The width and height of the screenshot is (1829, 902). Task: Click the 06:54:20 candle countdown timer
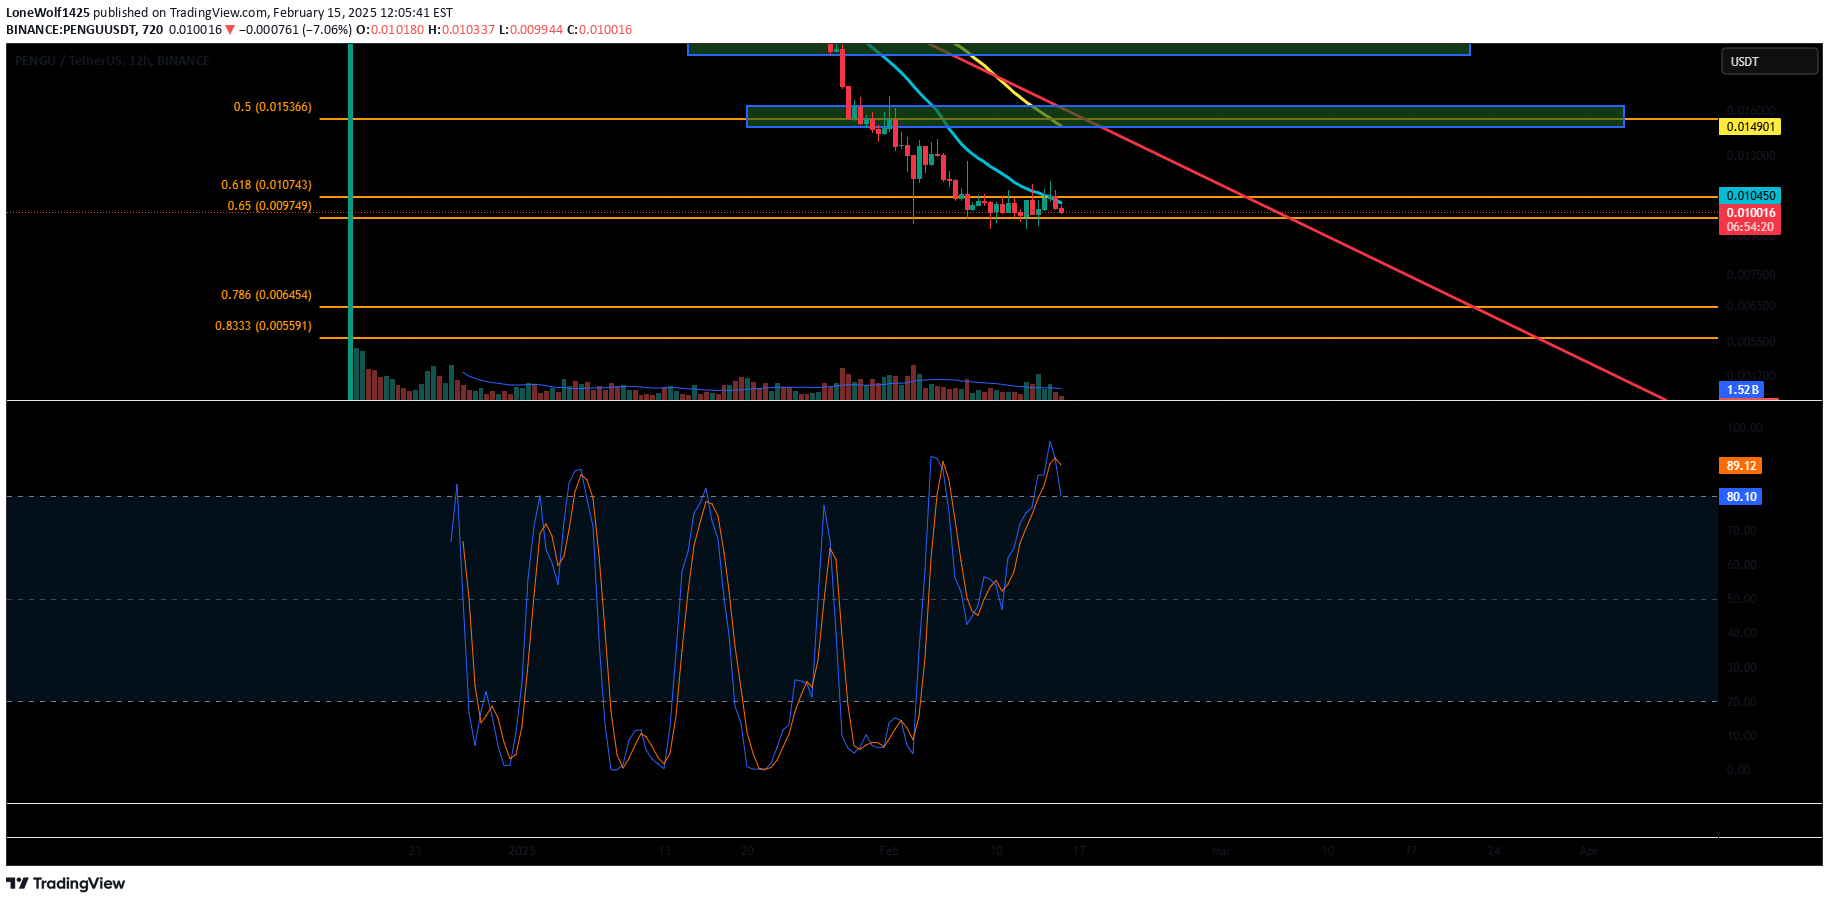(x=1750, y=227)
